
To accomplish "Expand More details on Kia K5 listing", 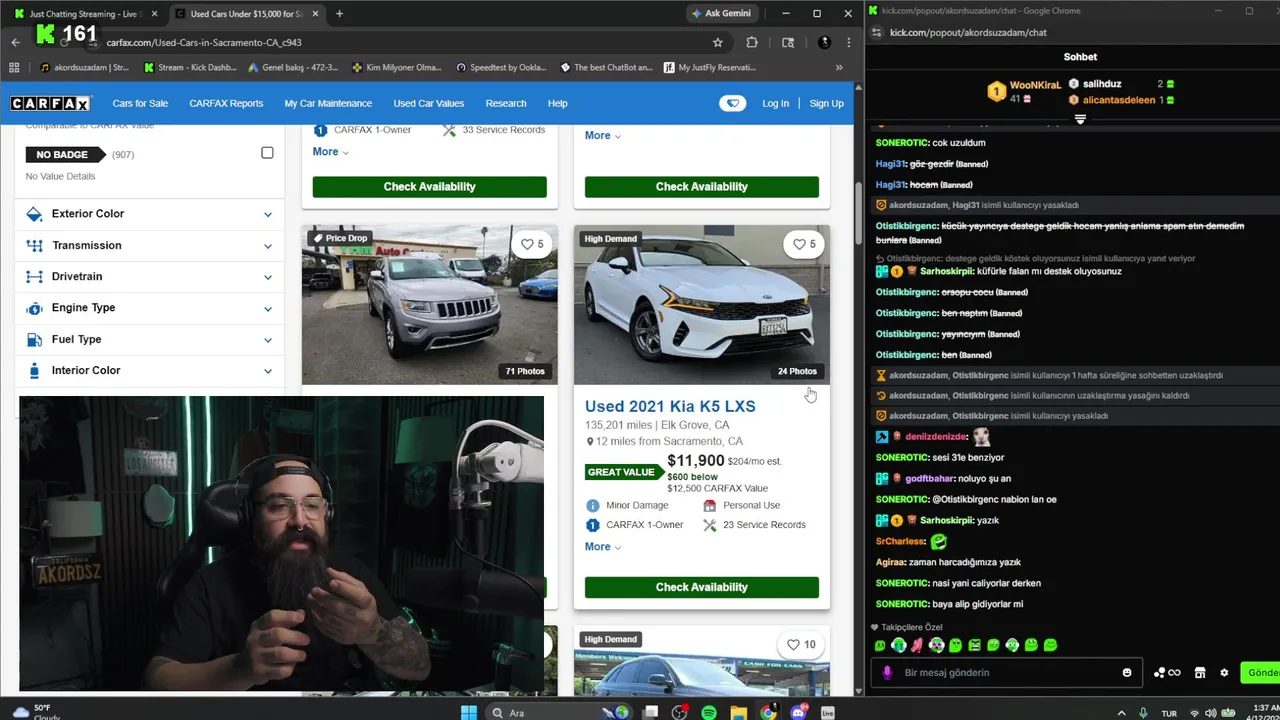I will coord(603,547).
